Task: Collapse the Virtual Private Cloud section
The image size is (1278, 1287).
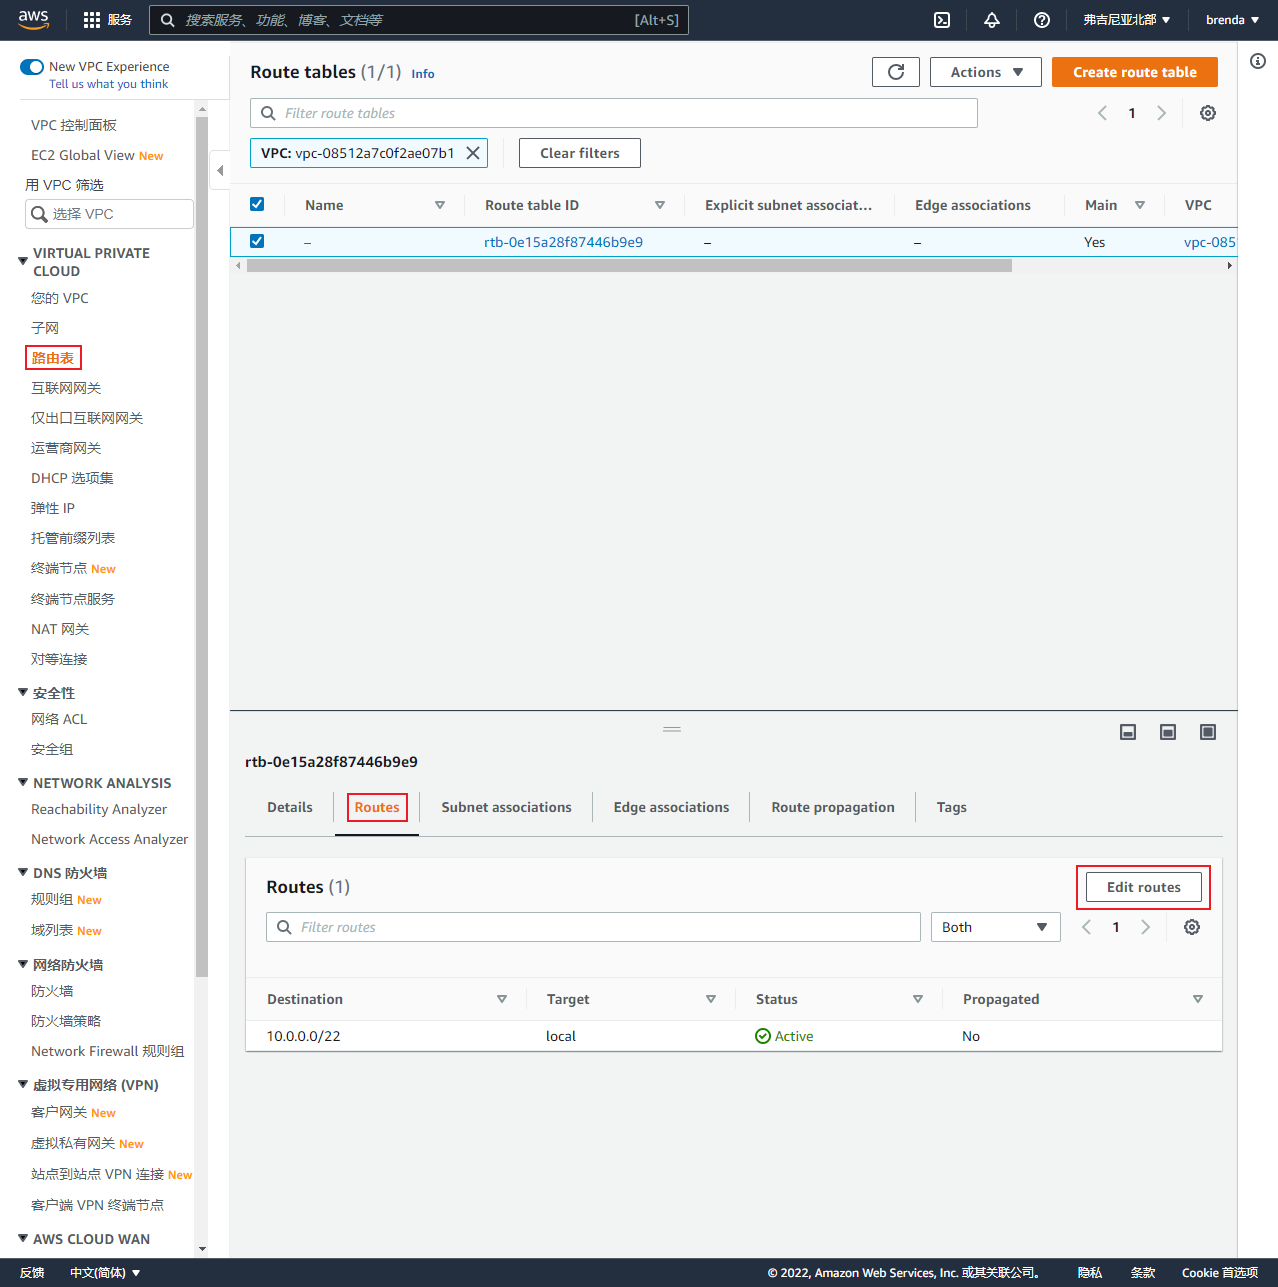Action: 23,261
